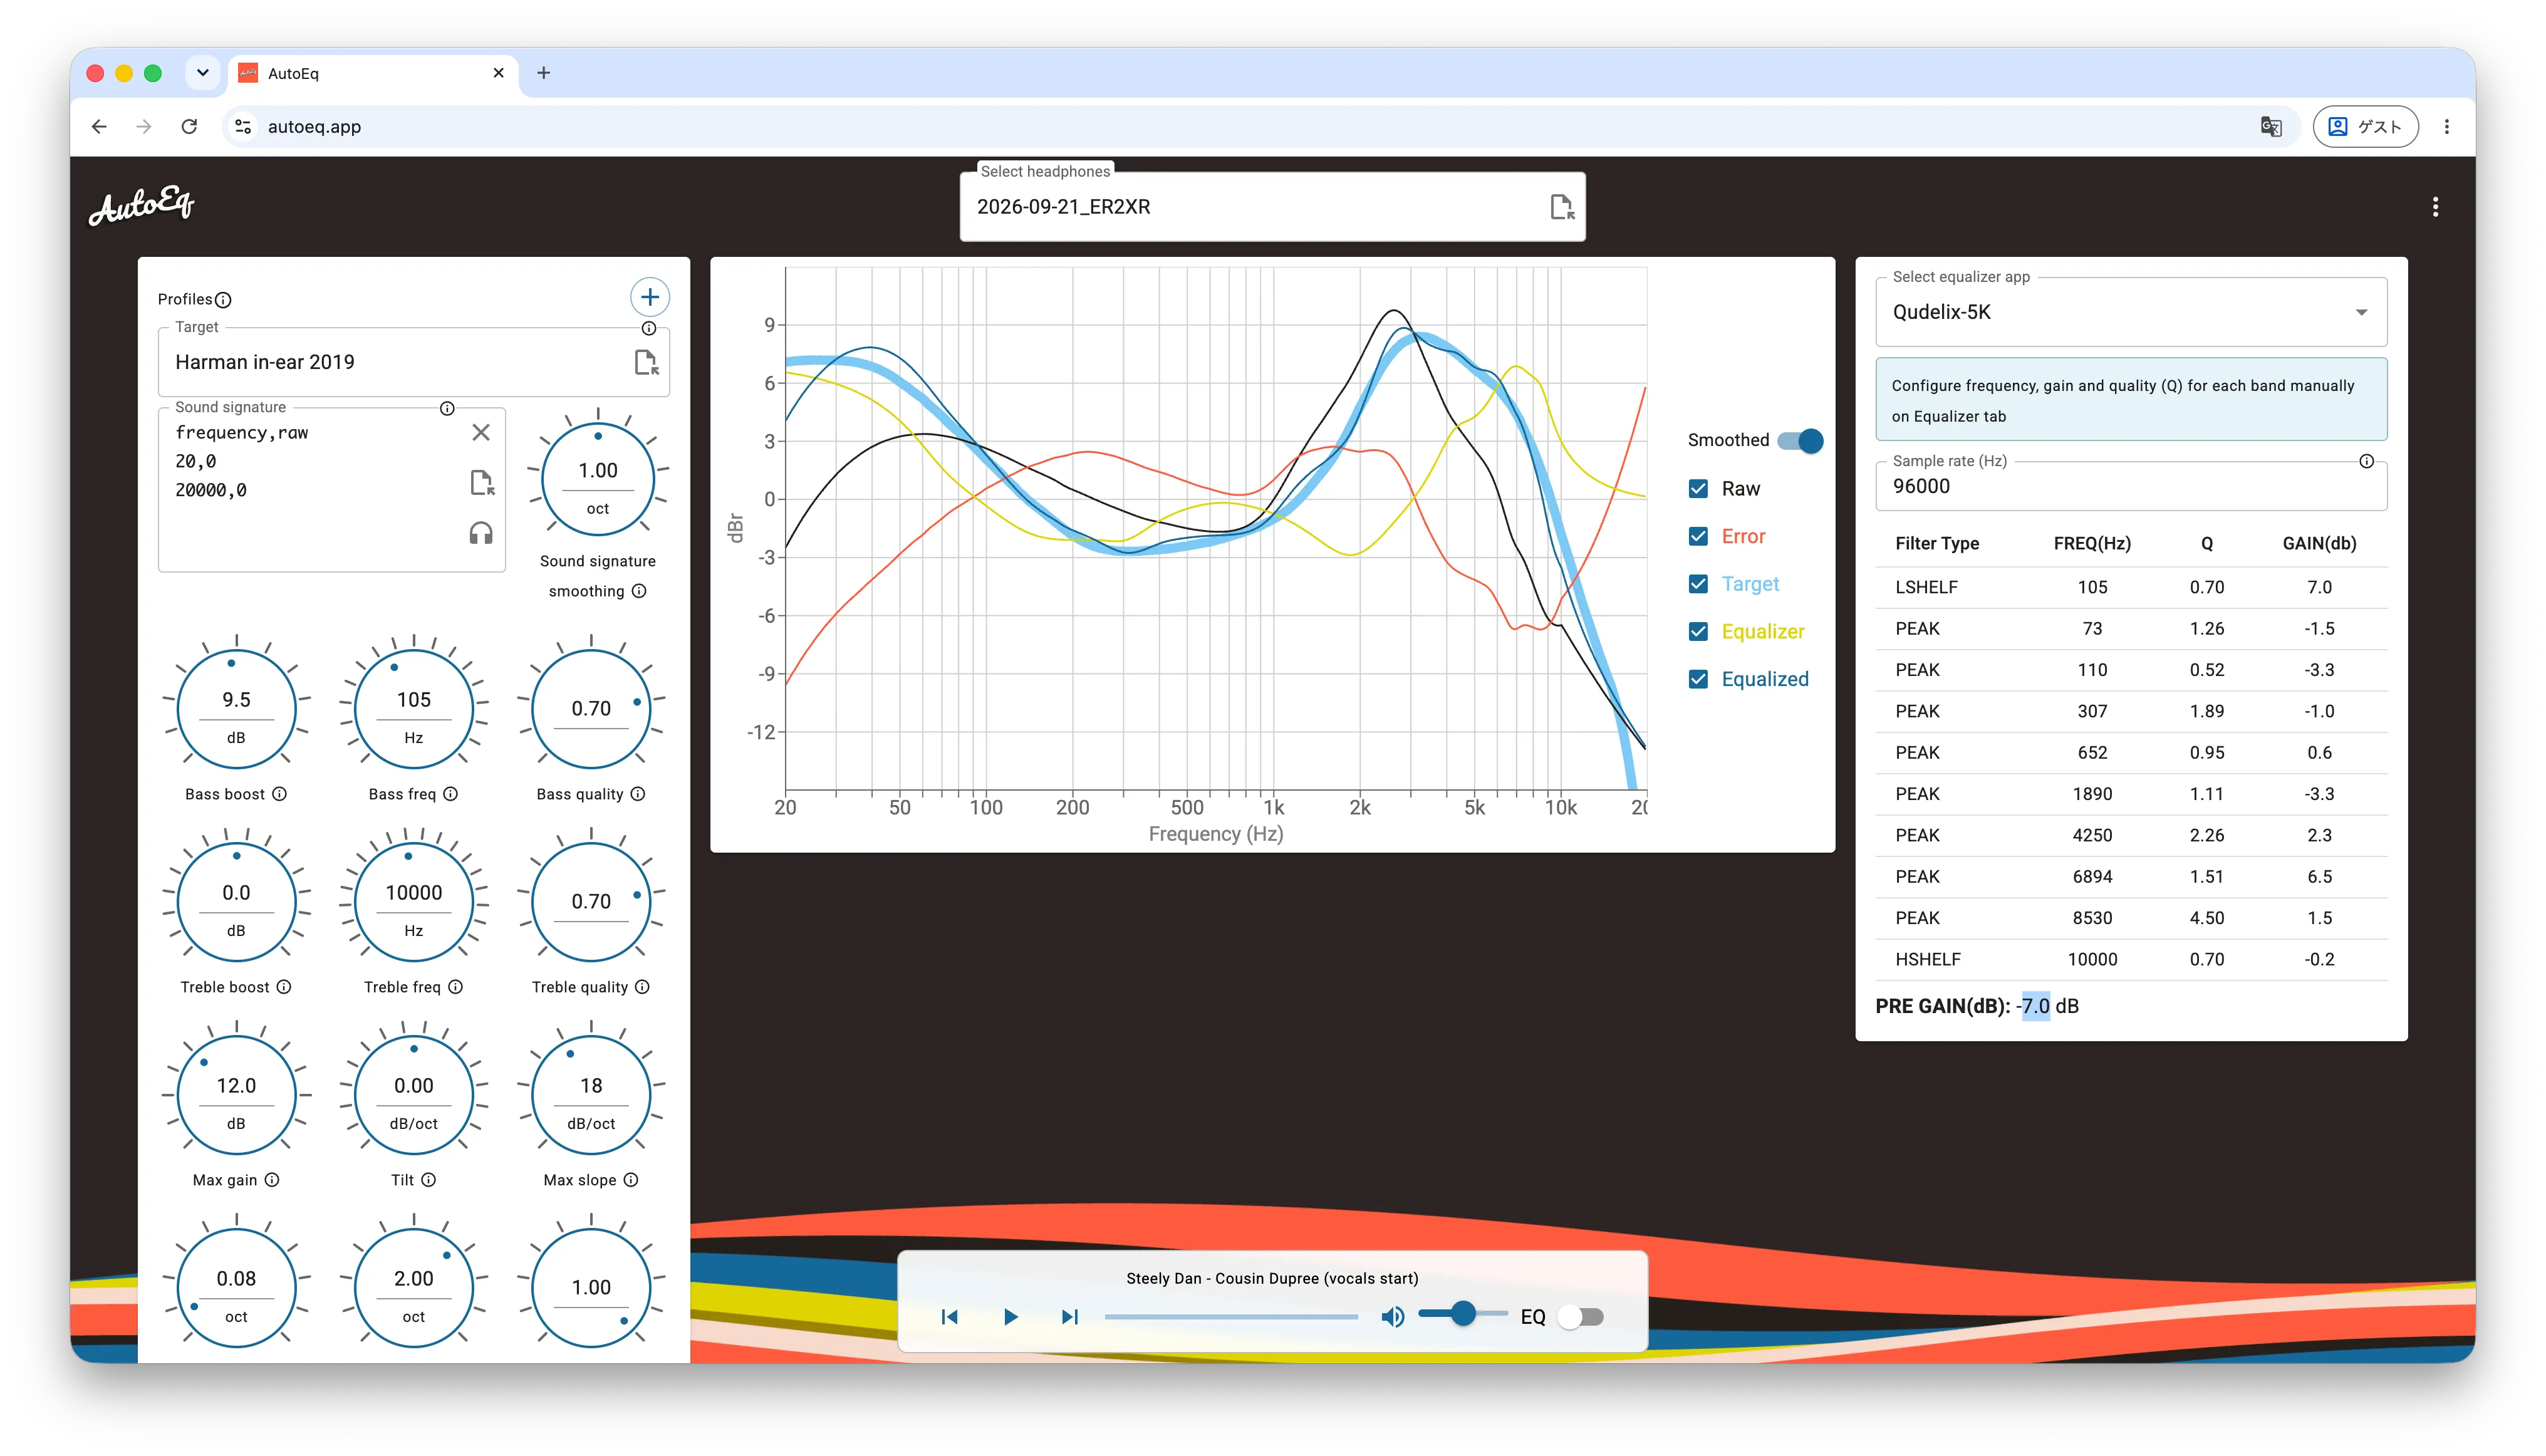Viewport: 2546px width, 1456px height.
Task: Open browser tab search chevron
Action: coord(203,73)
